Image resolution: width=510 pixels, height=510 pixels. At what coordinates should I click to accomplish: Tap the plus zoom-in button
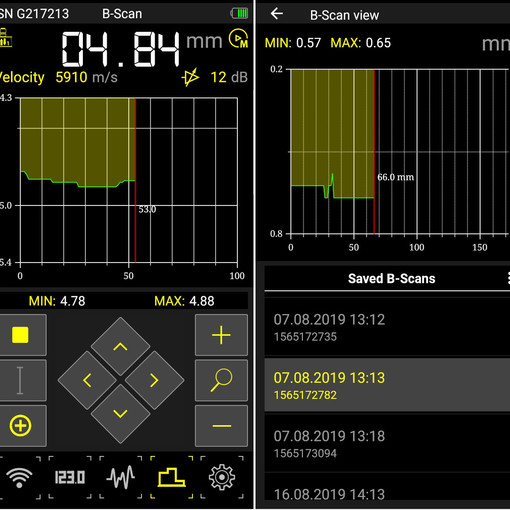[221, 335]
